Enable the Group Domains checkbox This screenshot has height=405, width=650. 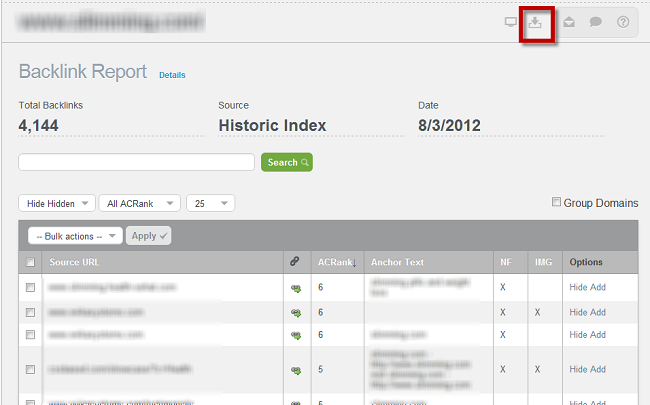point(557,203)
